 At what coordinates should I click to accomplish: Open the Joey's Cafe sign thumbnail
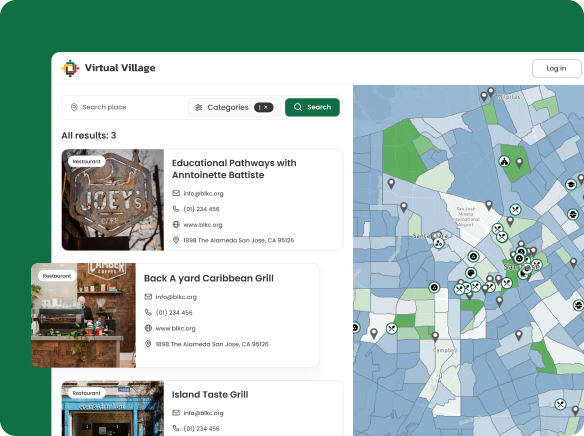click(x=113, y=200)
